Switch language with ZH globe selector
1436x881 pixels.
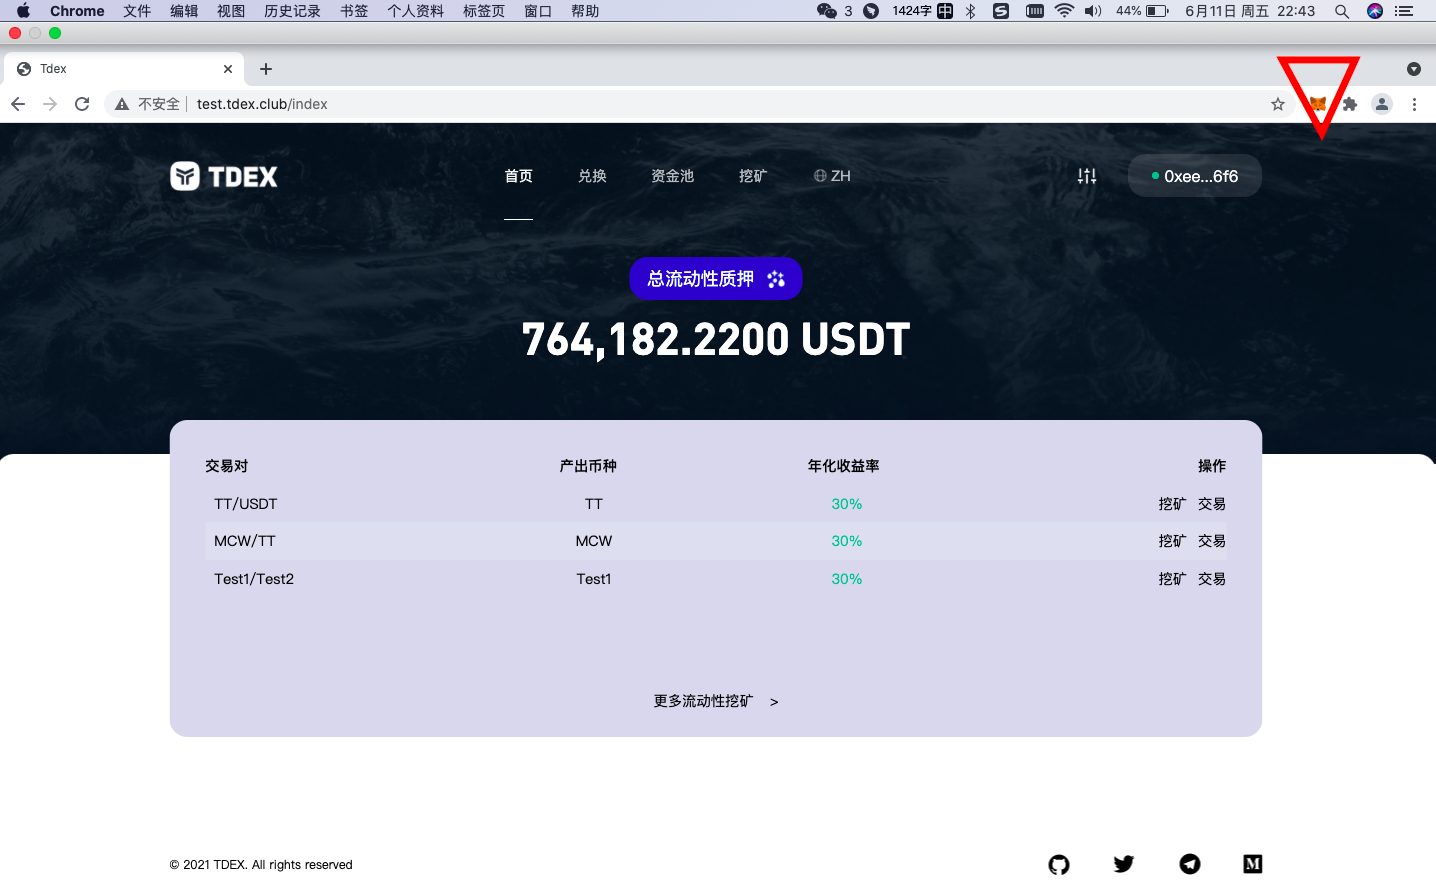[x=832, y=176]
